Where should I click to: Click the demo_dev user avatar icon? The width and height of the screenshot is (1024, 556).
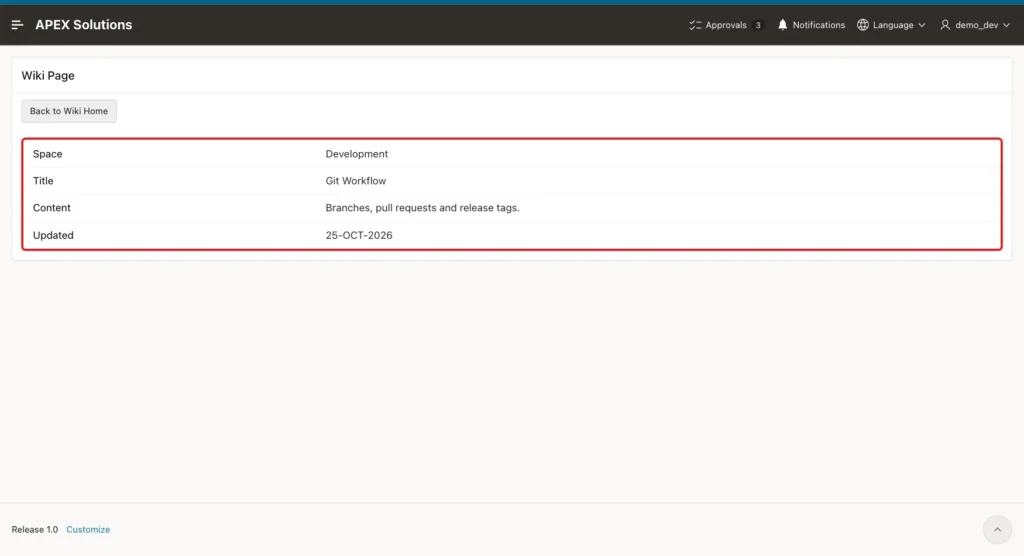pyautogui.click(x=945, y=25)
